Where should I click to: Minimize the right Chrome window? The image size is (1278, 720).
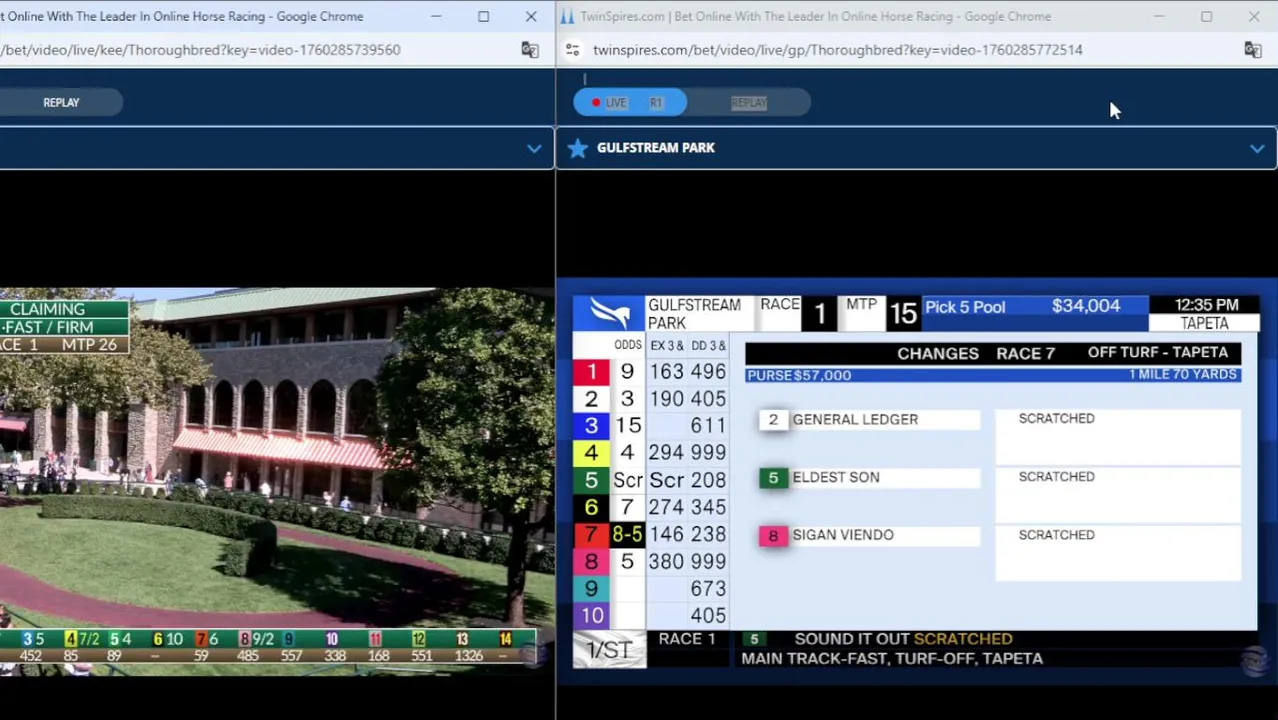[1159, 16]
